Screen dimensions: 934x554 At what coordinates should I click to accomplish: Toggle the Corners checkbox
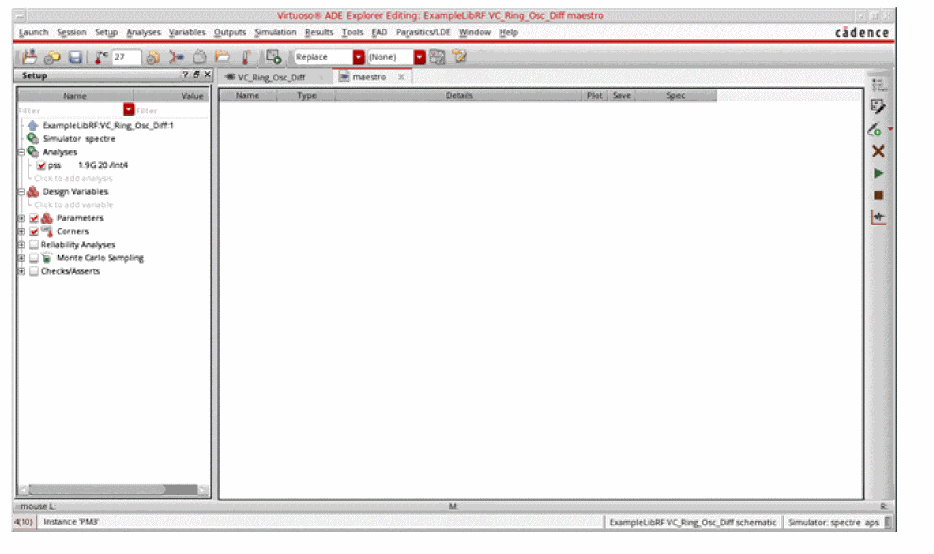click(x=34, y=231)
